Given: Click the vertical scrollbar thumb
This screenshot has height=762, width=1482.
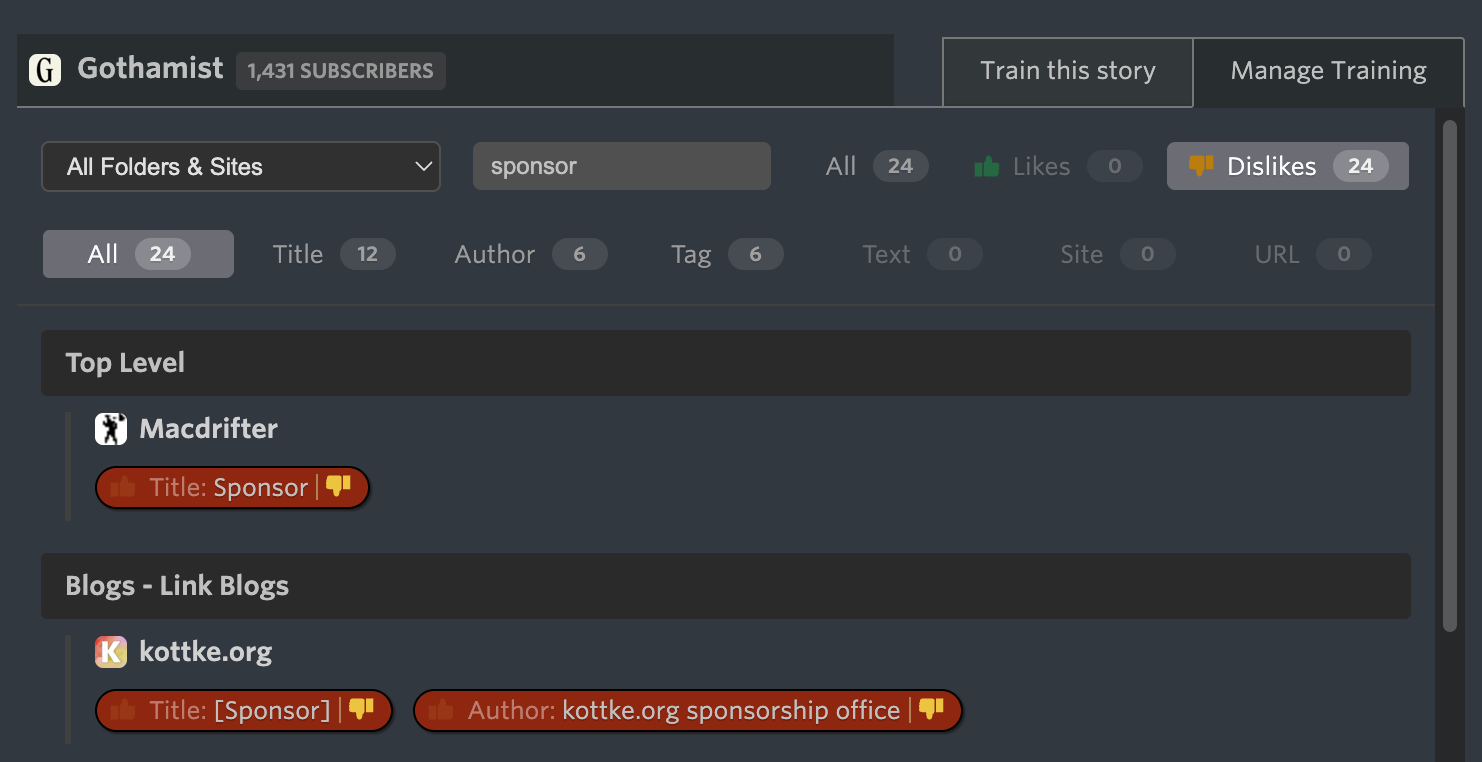Looking at the screenshot, I should (1450, 375).
